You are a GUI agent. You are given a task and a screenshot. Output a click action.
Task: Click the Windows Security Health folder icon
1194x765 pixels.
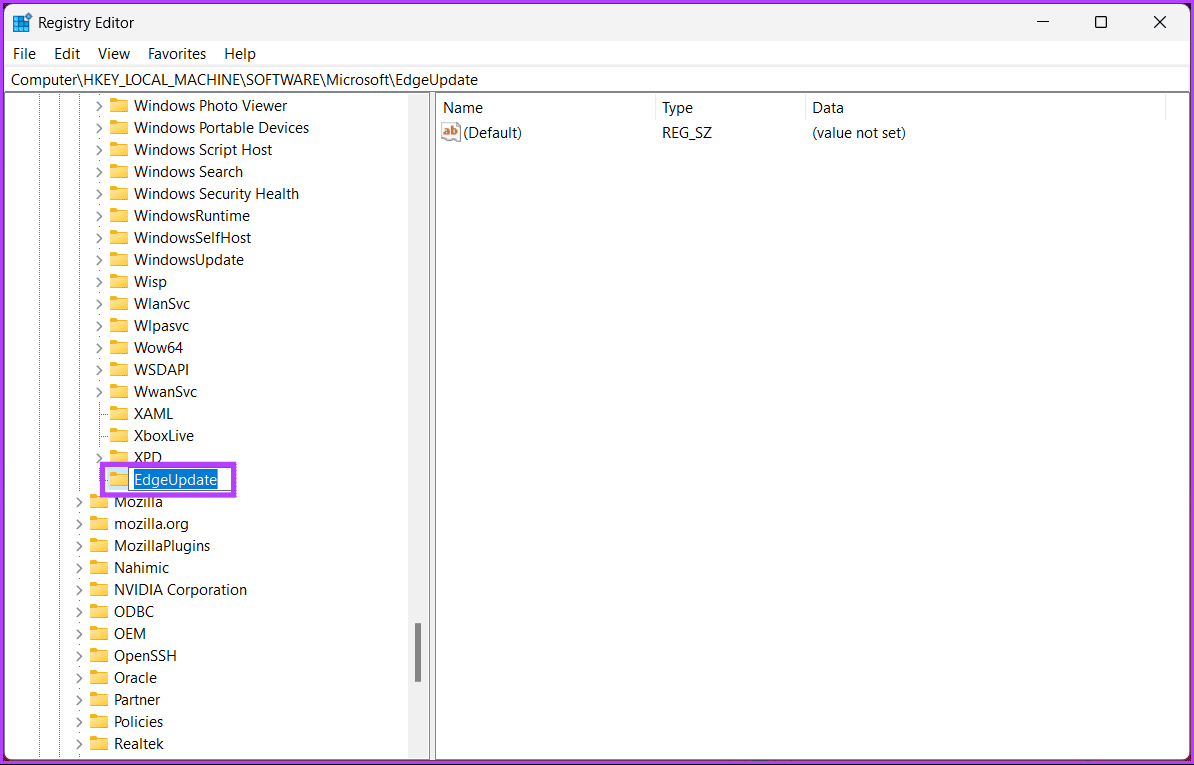(x=119, y=194)
